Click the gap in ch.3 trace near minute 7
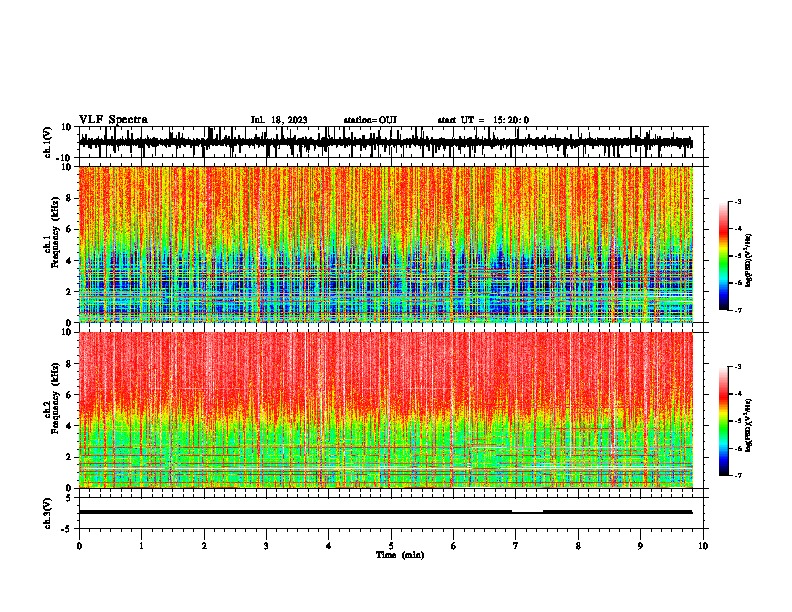This screenshot has width=792, height=612. [x=527, y=512]
